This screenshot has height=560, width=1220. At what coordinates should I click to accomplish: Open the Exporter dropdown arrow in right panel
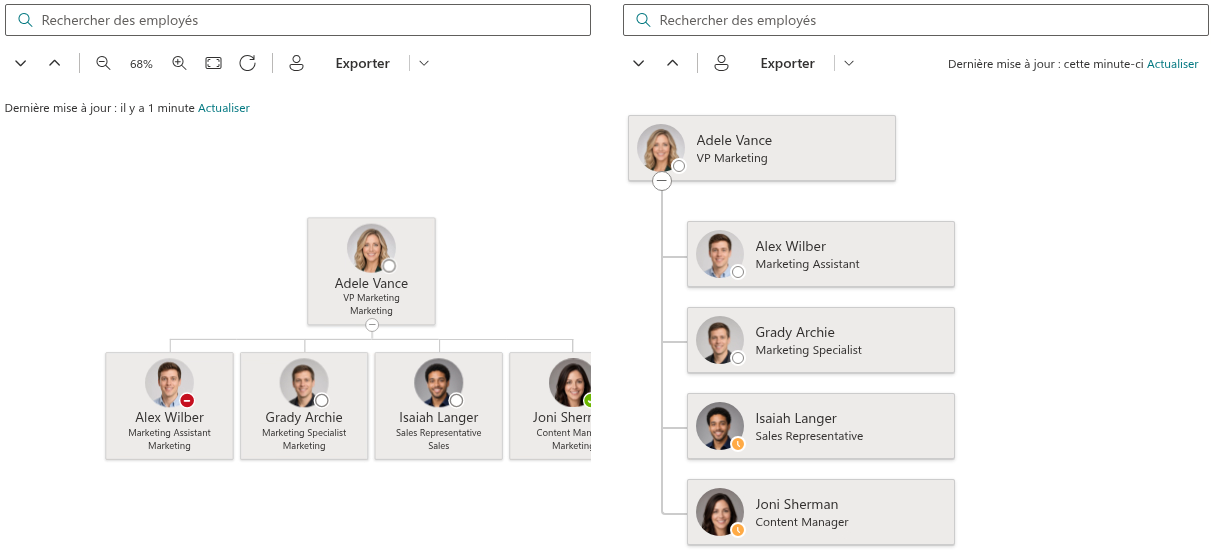pyautogui.click(x=849, y=63)
